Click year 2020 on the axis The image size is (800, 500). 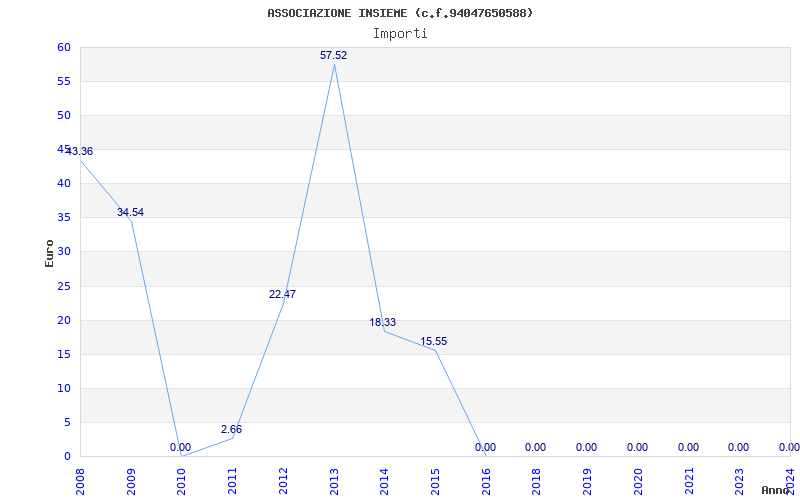click(x=638, y=481)
